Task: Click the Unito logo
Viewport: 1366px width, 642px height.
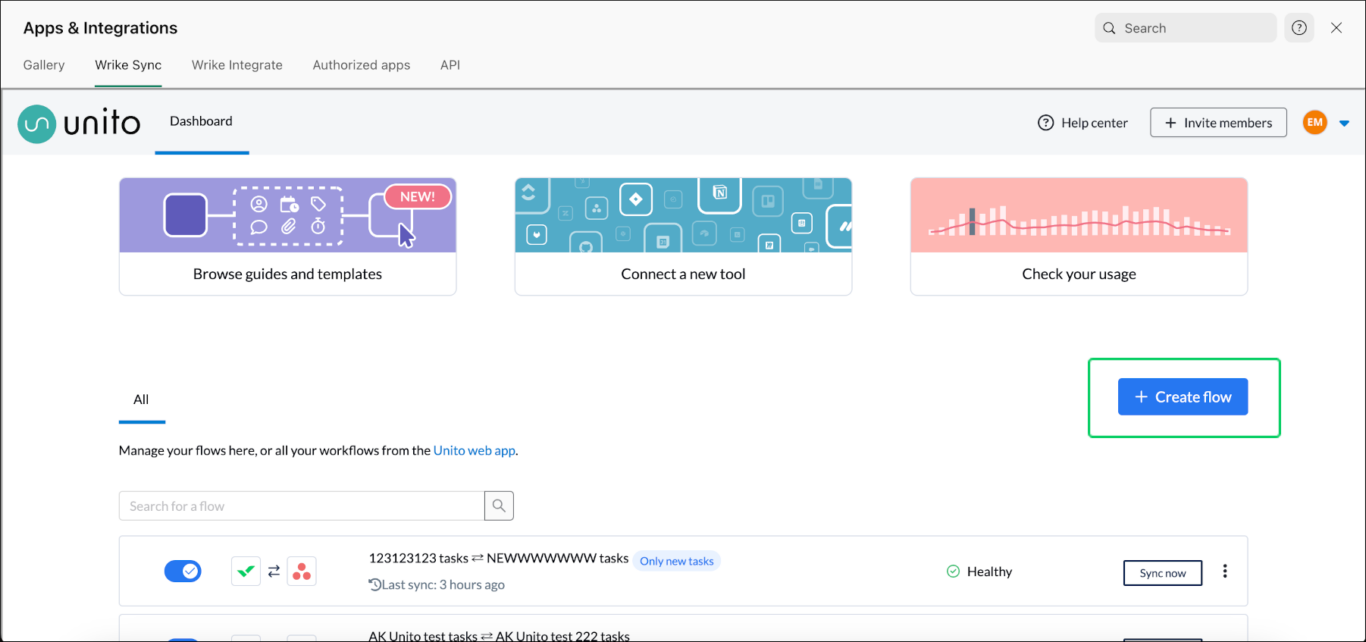Action: coord(78,123)
